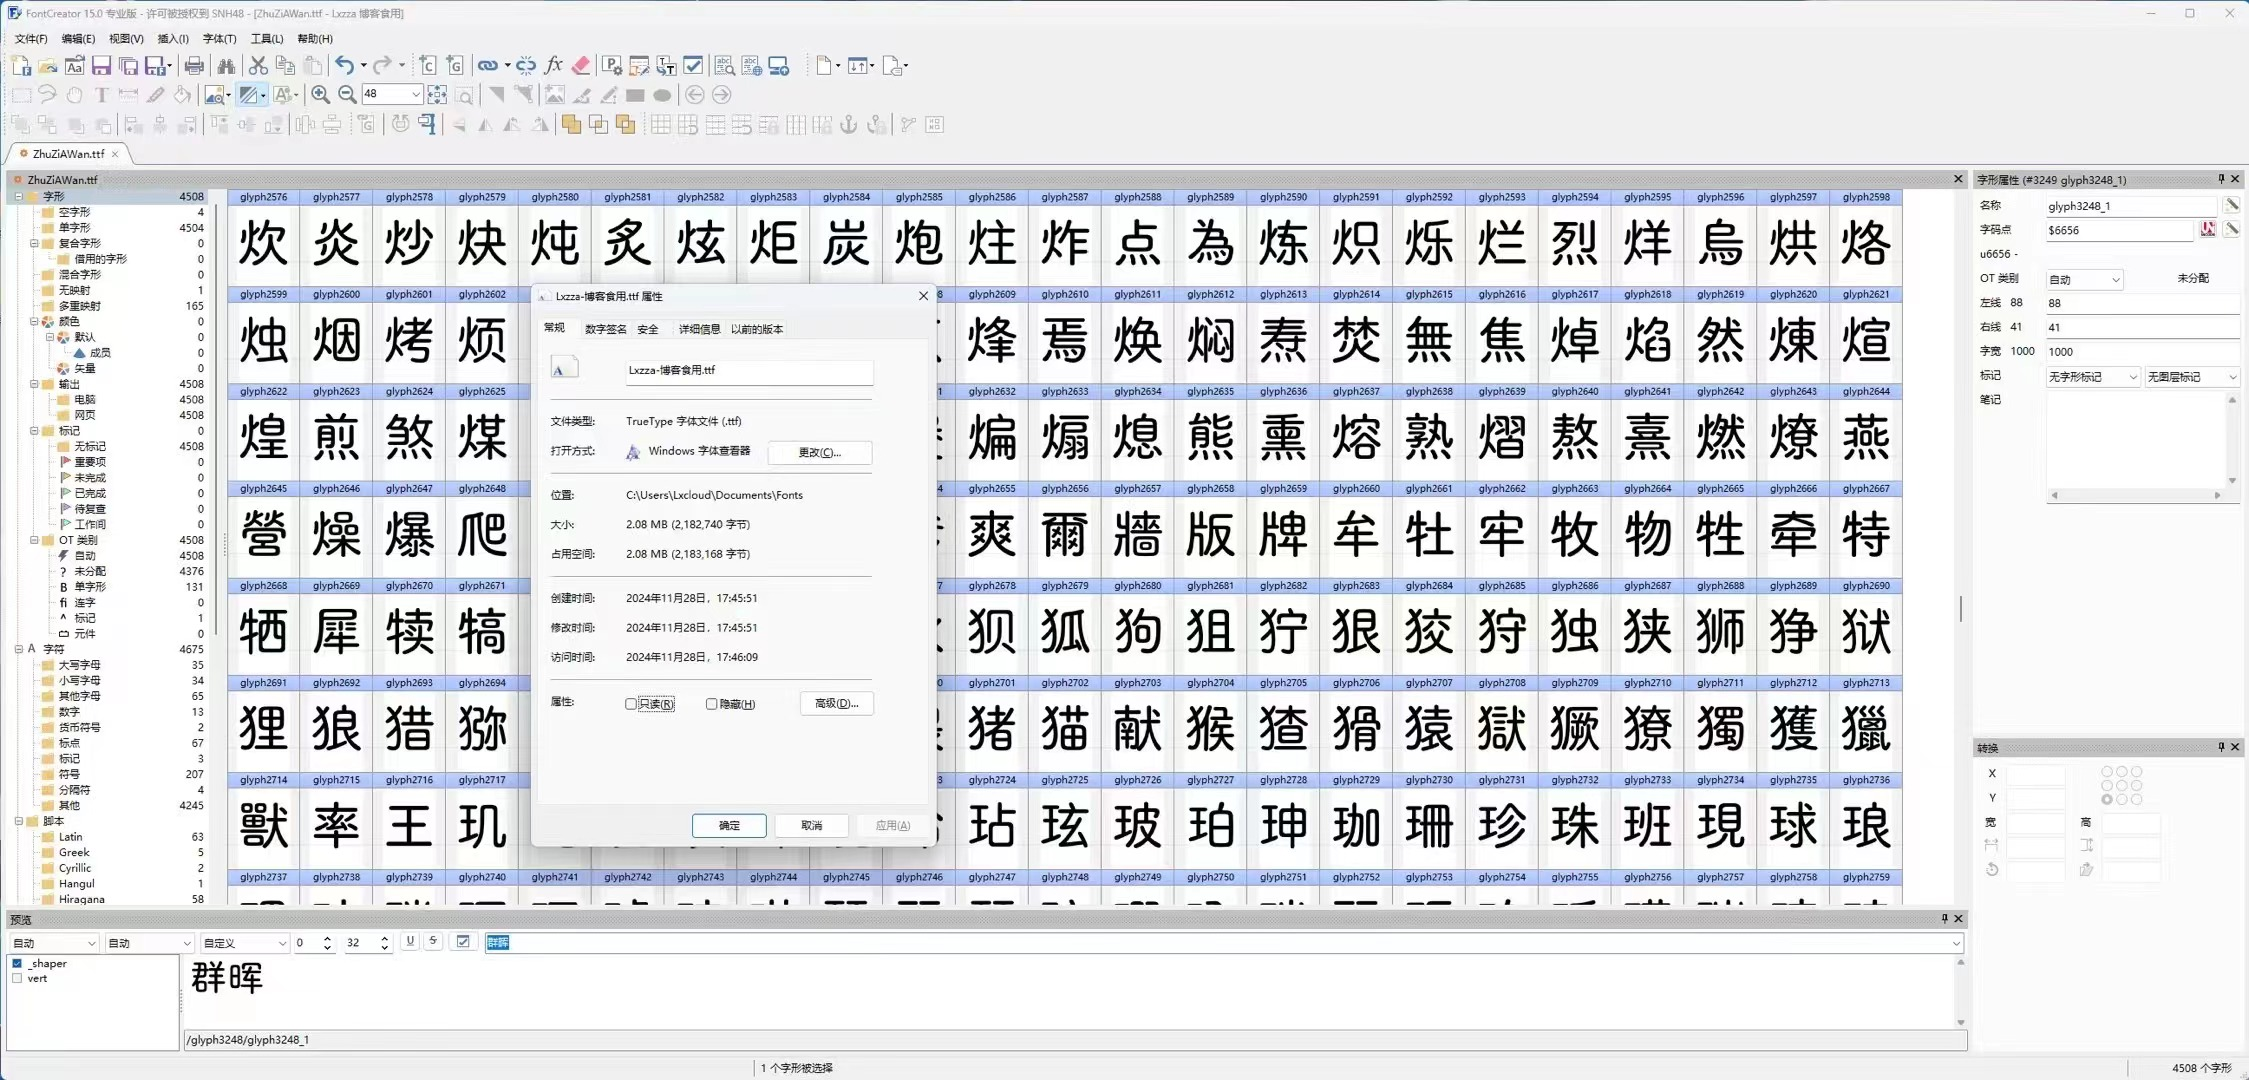2249x1080 pixels.
Task: Enable the read-only (只读) checkbox
Action: coord(631,704)
